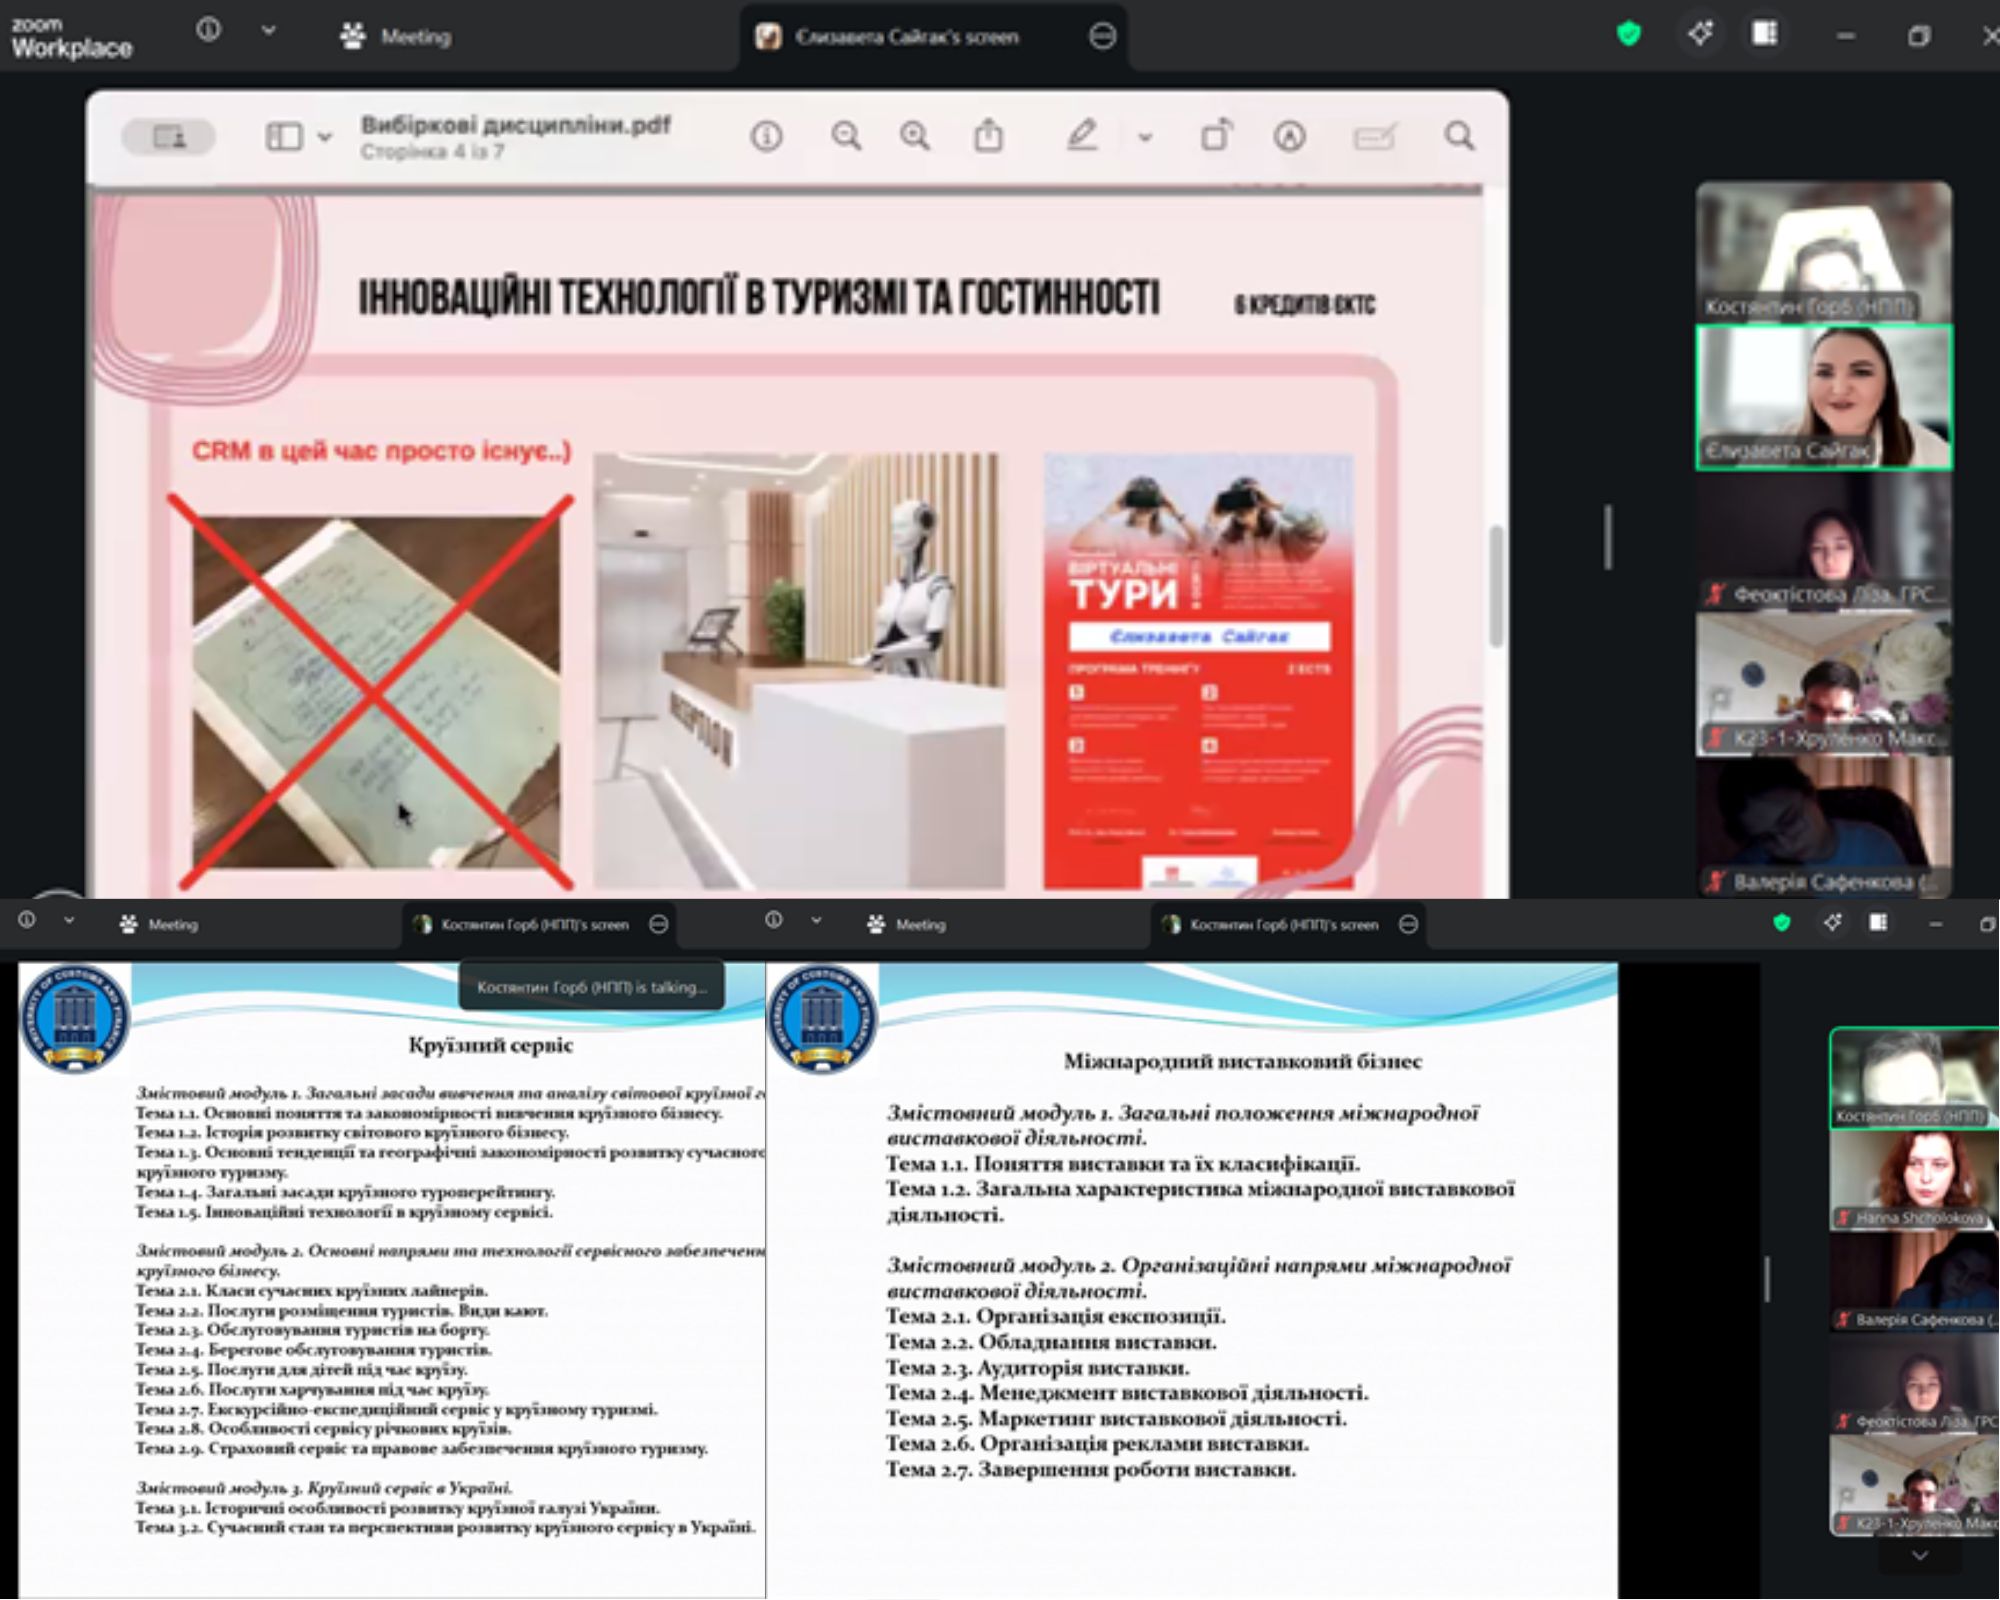Image resolution: width=2000 pixels, height=1600 pixels.
Task: Expand the dropdown next to top meeting info icon
Action: (268, 31)
